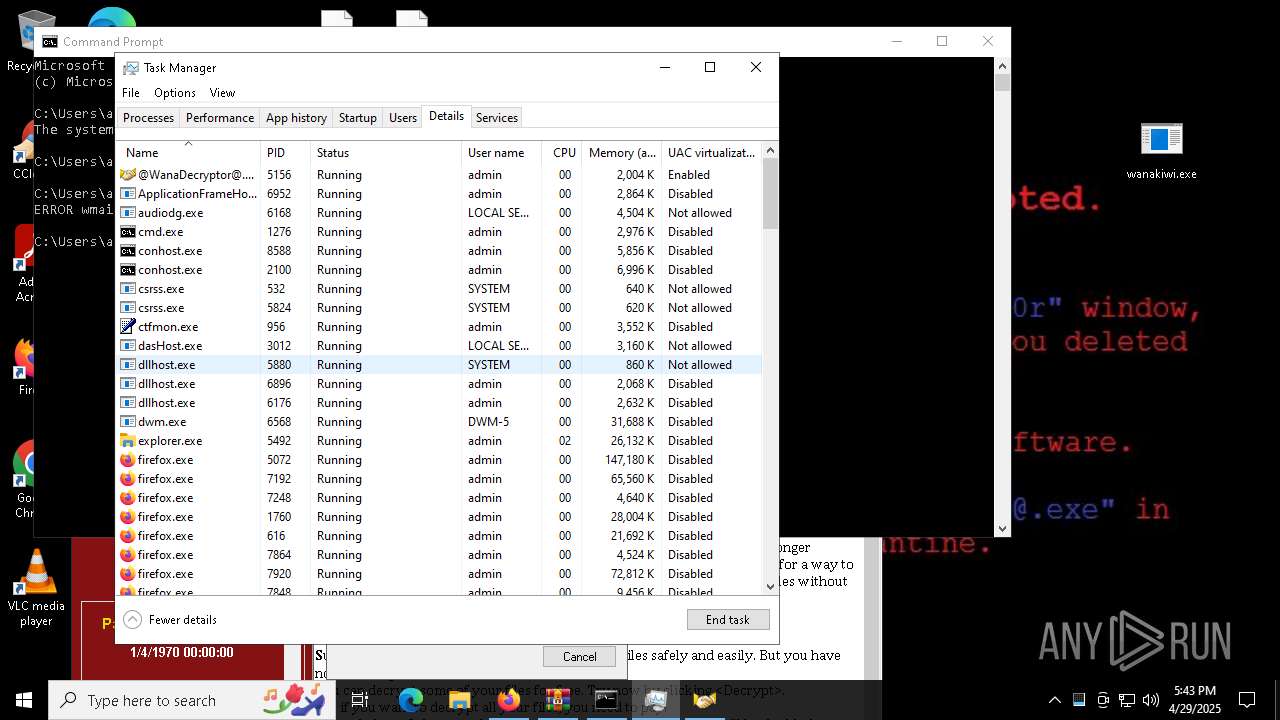Open Task View on the taskbar
The width and height of the screenshot is (1280, 720).
click(x=359, y=700)
